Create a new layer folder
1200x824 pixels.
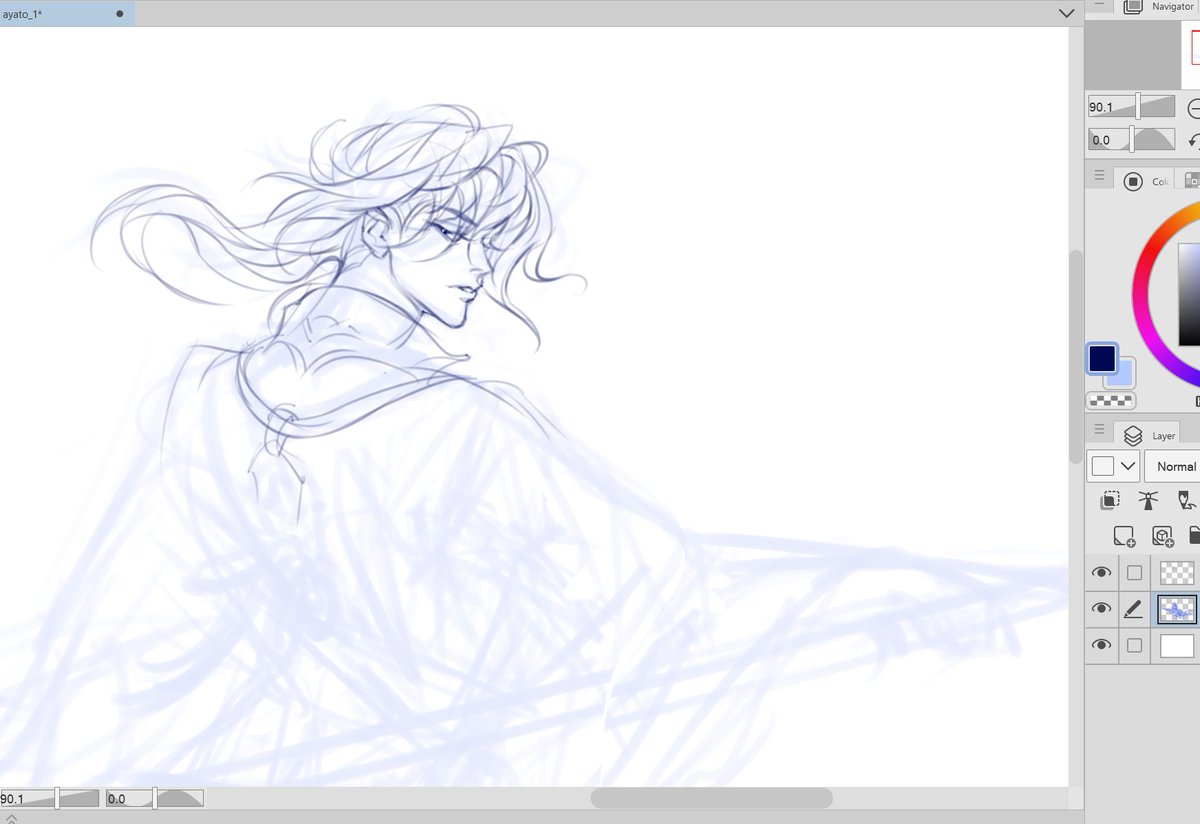pyautogui.click(x=1194, y=537)
